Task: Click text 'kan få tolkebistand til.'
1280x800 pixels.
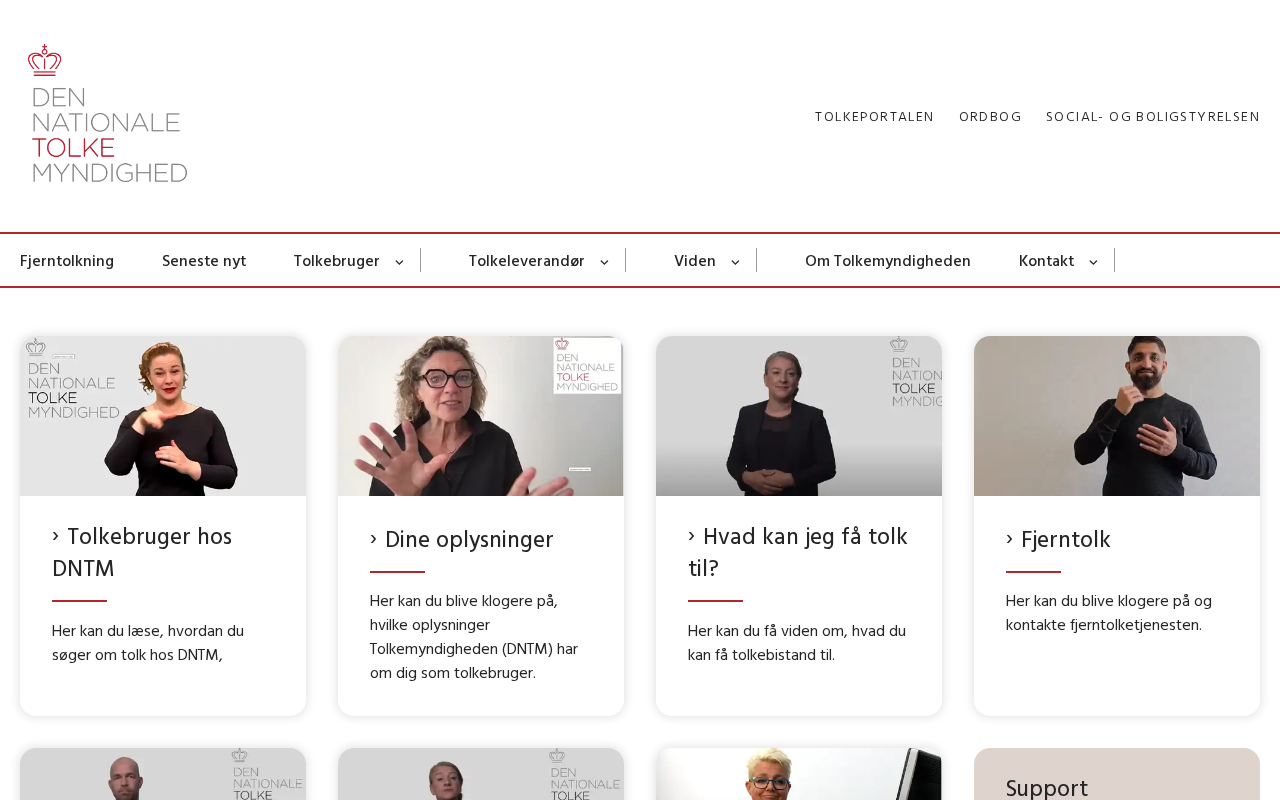Action: pos(761,655)
